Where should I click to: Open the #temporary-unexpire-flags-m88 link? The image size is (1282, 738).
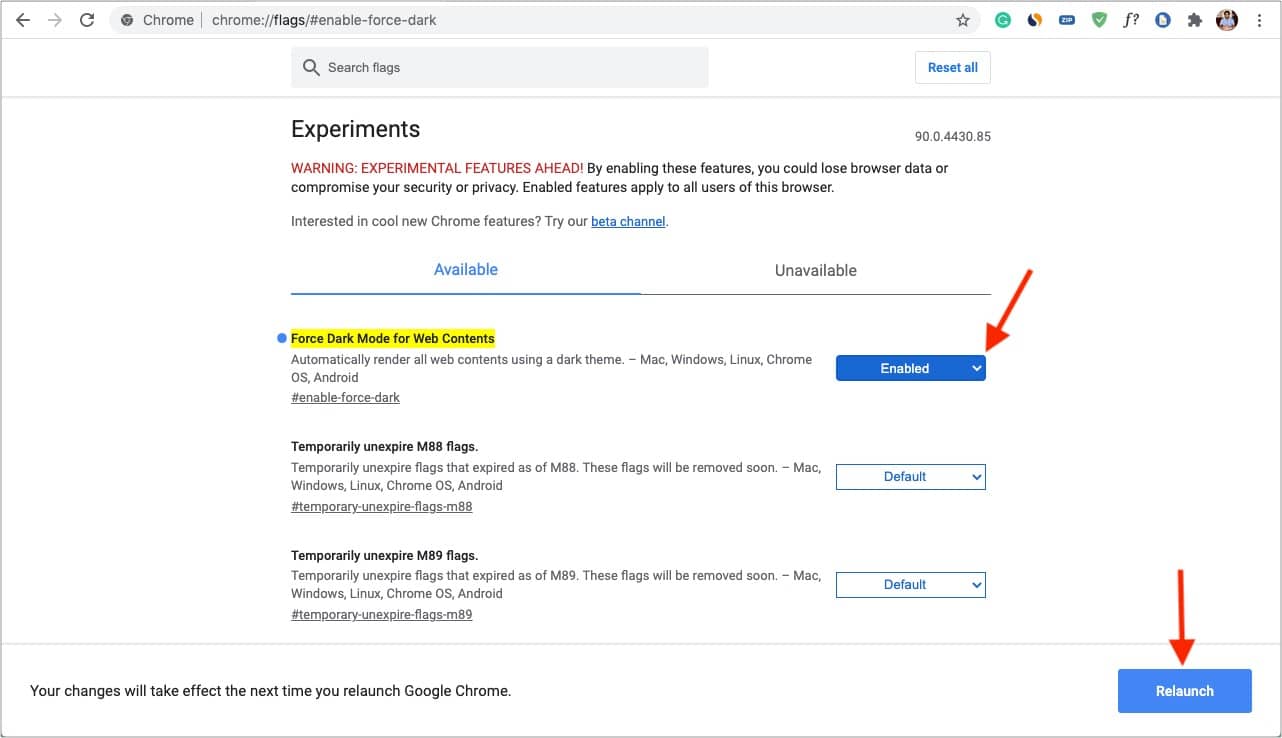coord(381,506)
